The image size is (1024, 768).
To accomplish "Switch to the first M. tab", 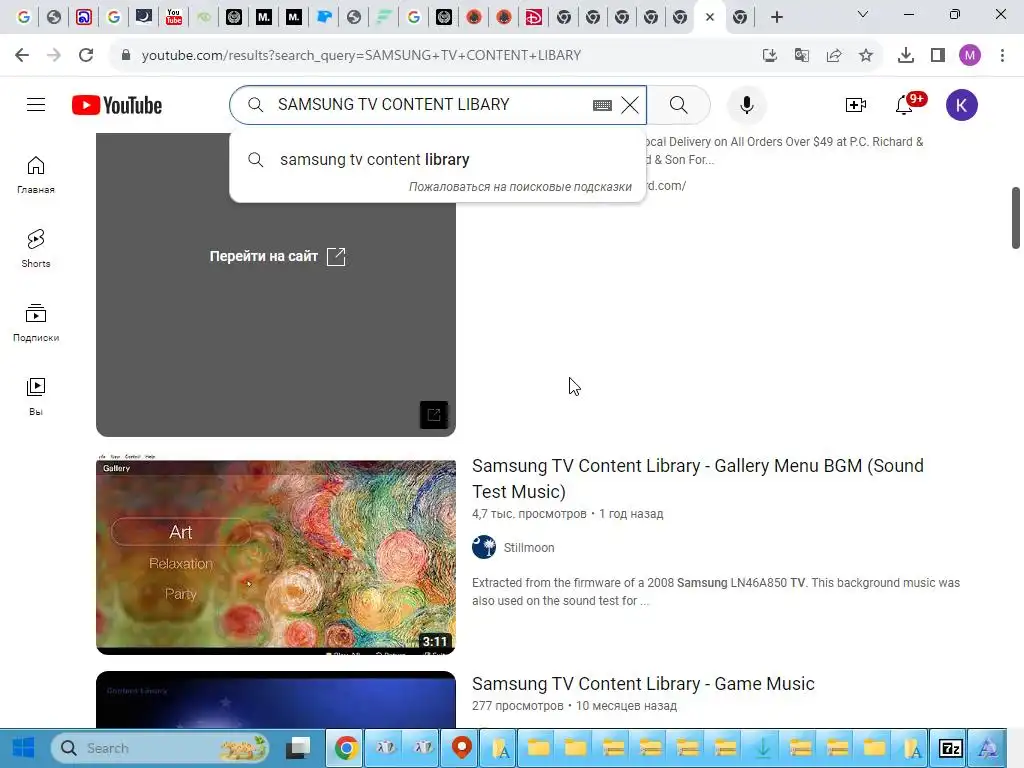I will [264, 17].
